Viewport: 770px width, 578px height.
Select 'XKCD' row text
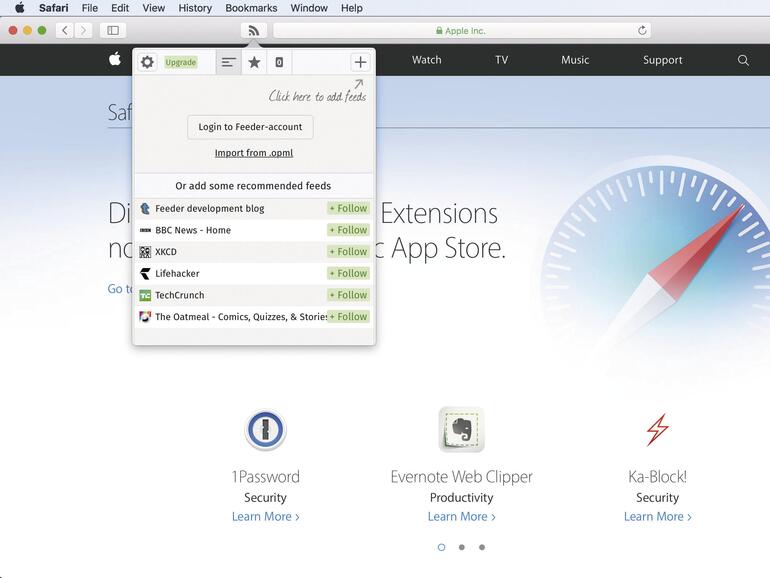166,251
